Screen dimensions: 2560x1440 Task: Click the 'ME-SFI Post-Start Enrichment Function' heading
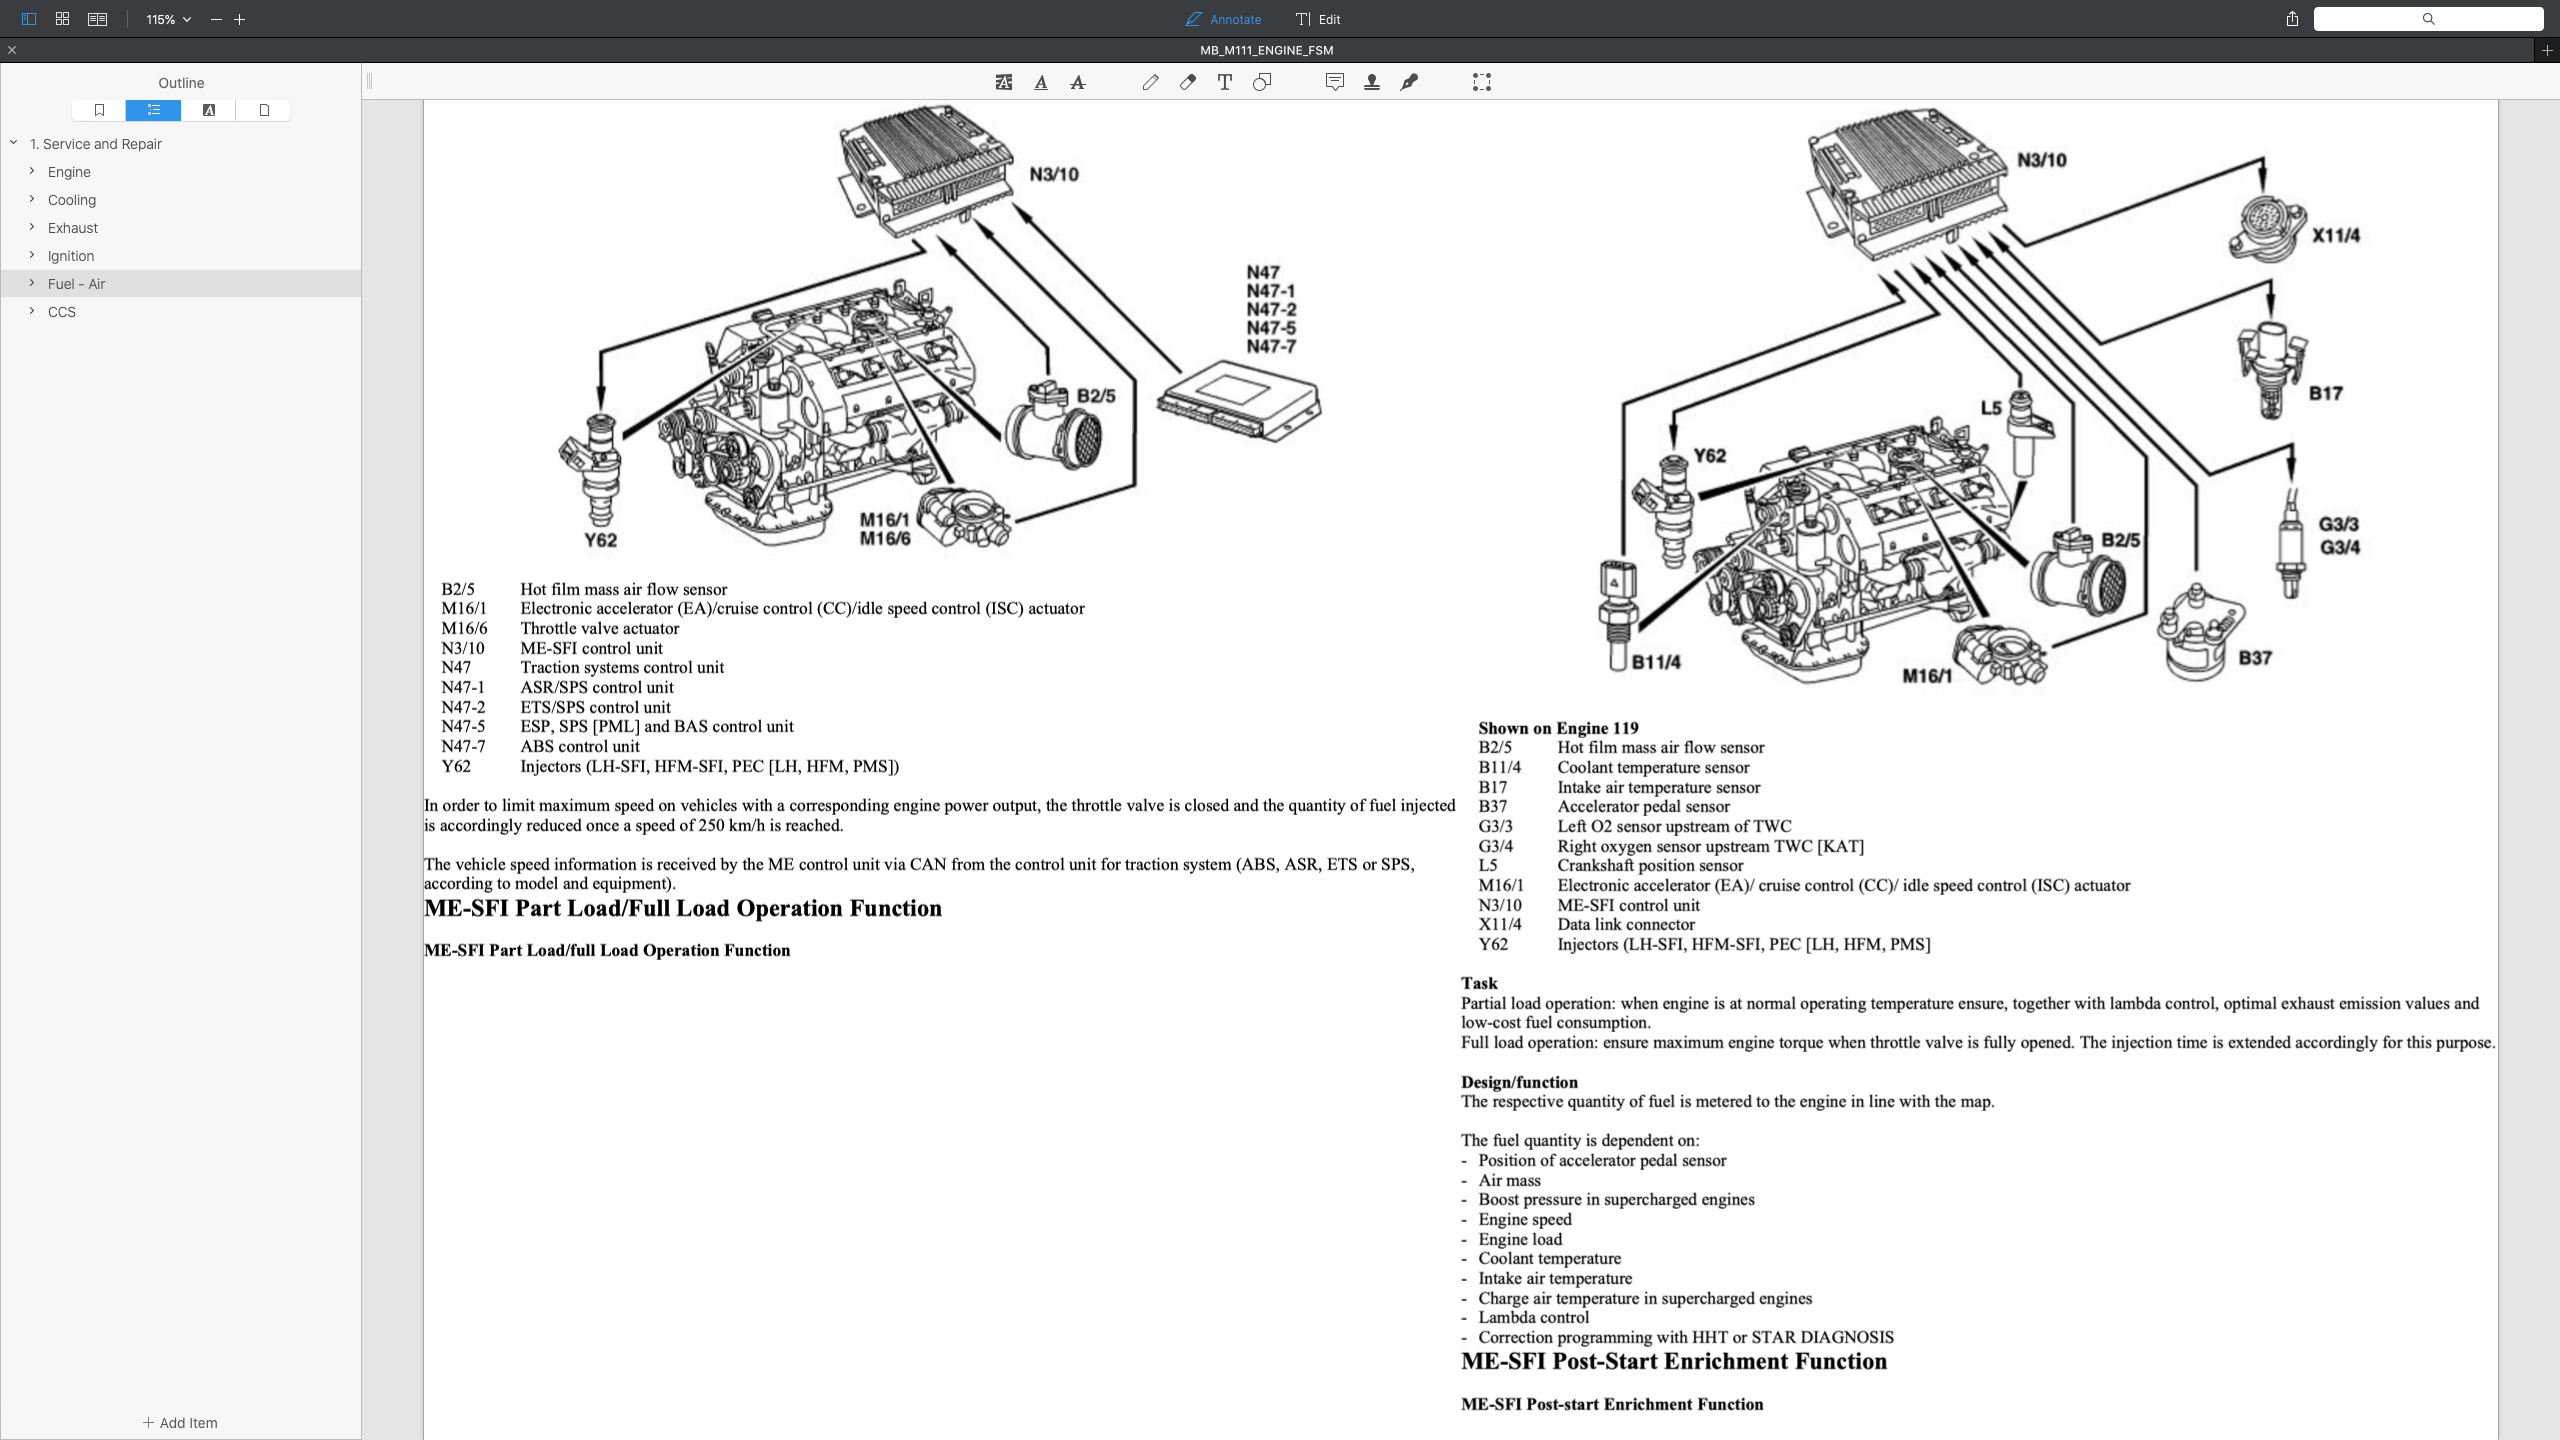point(1673,1361)
